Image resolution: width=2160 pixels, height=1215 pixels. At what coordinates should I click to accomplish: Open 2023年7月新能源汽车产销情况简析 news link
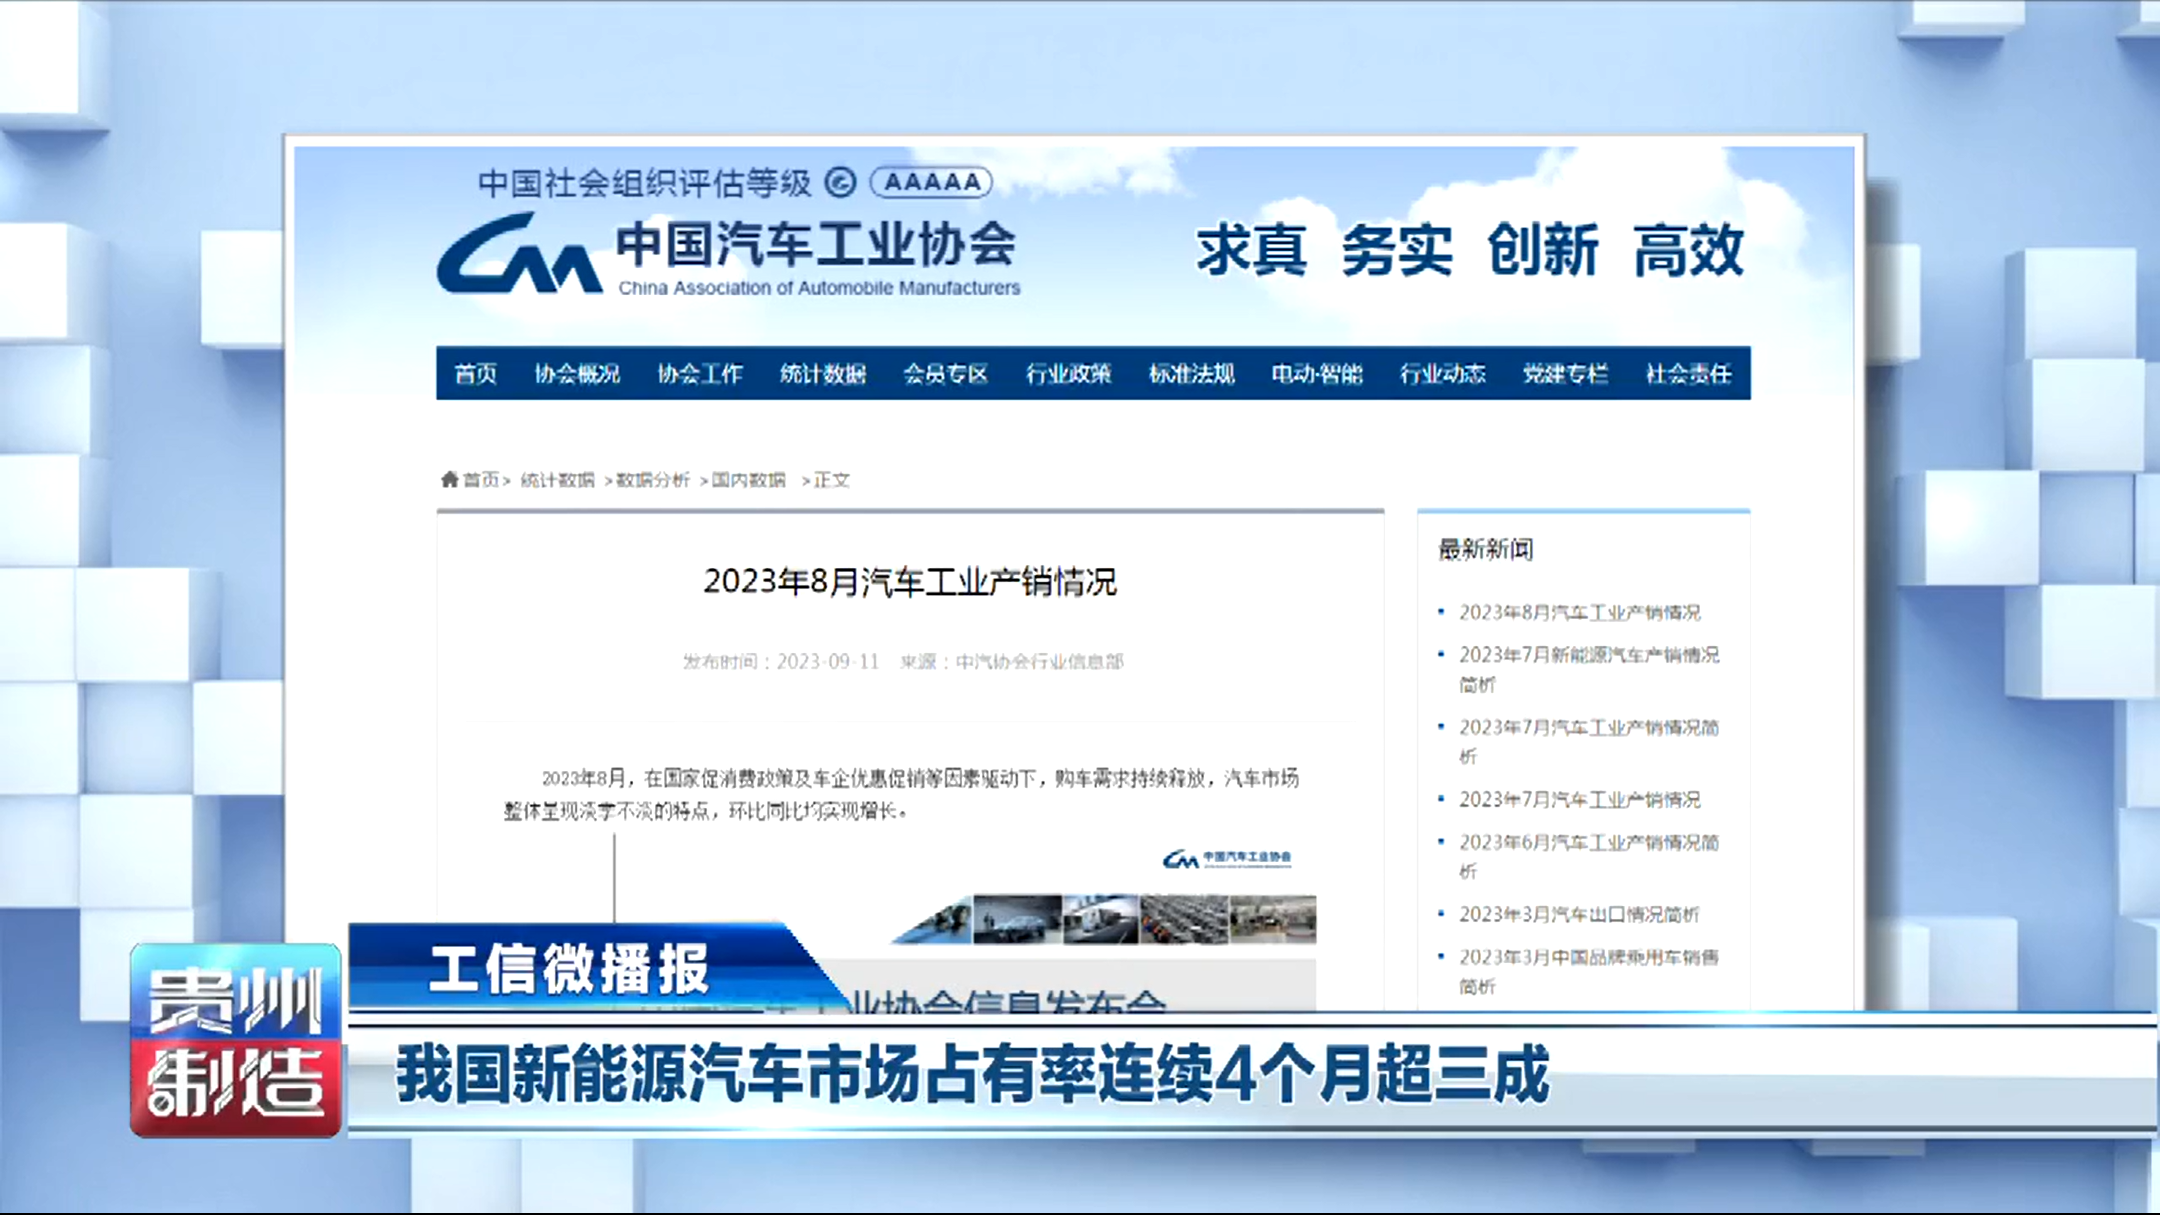point(1588,655)
